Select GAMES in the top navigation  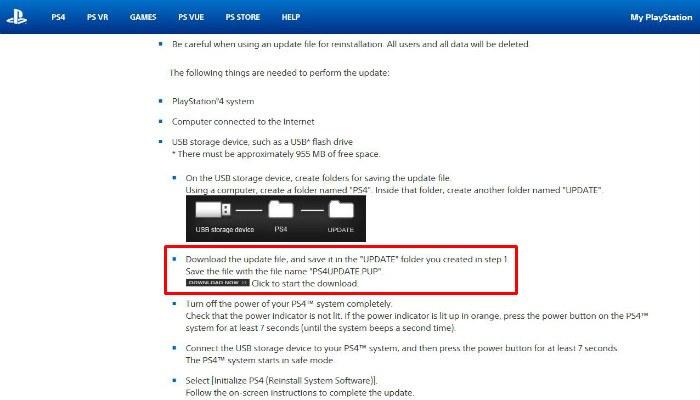143,17
